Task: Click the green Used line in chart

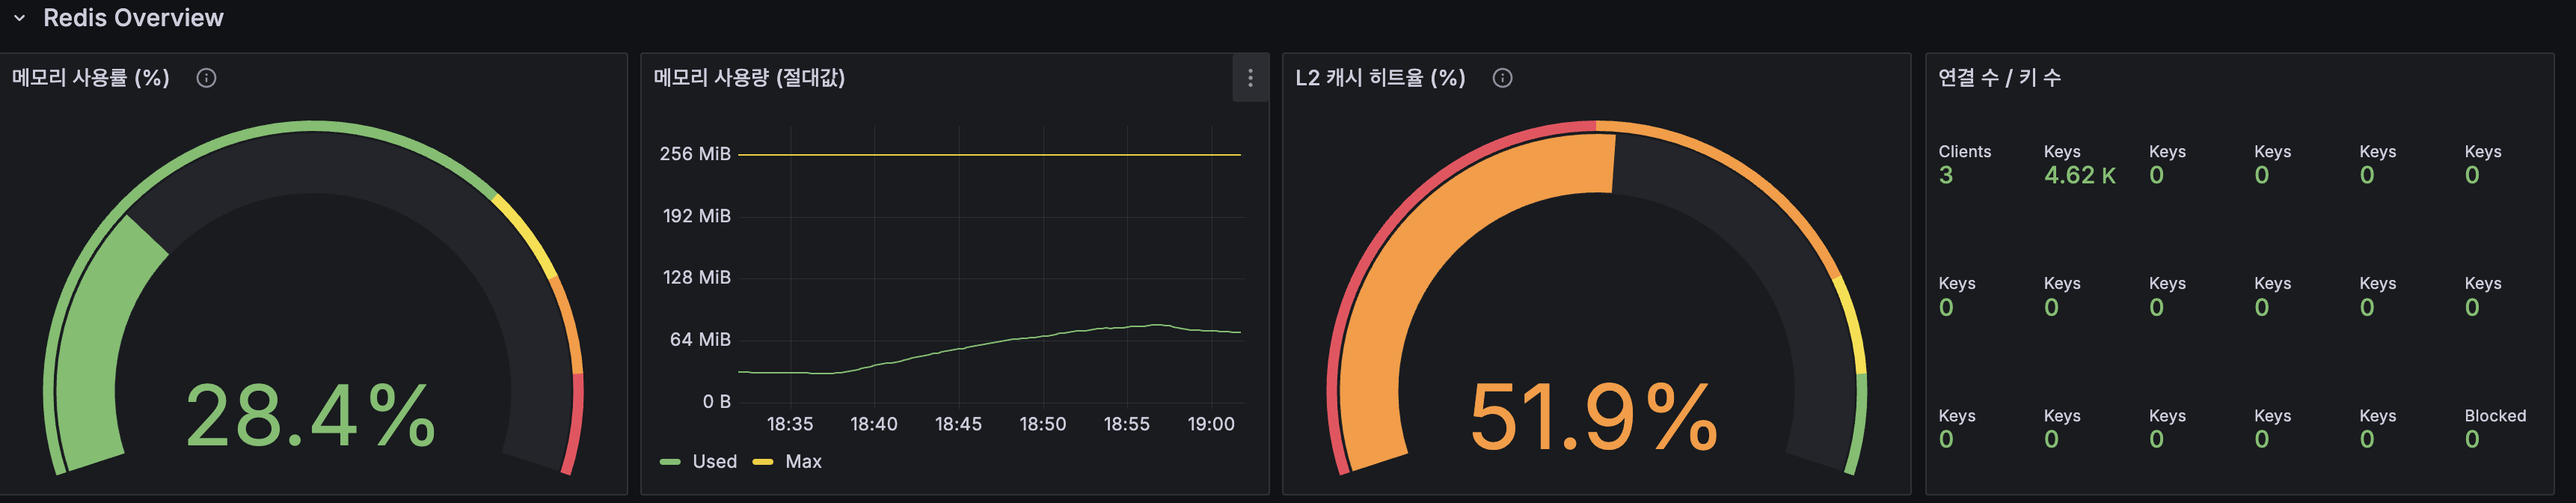Action: click(x=989, y=344)
